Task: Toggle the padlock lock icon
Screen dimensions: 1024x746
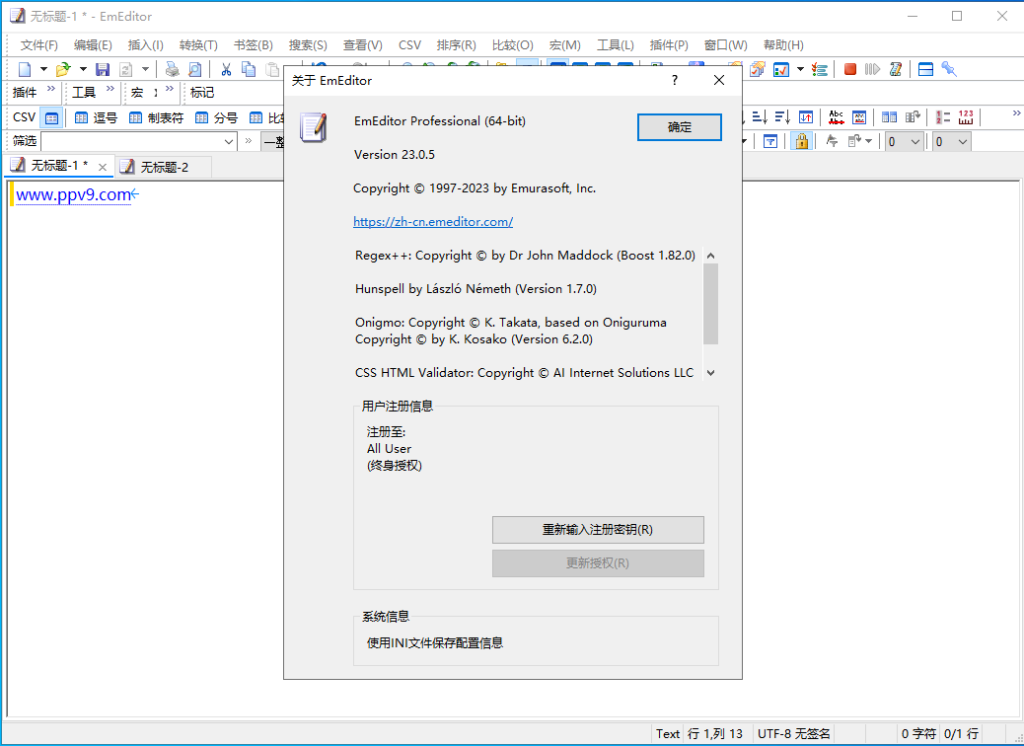Action: [x=801, y=141]
